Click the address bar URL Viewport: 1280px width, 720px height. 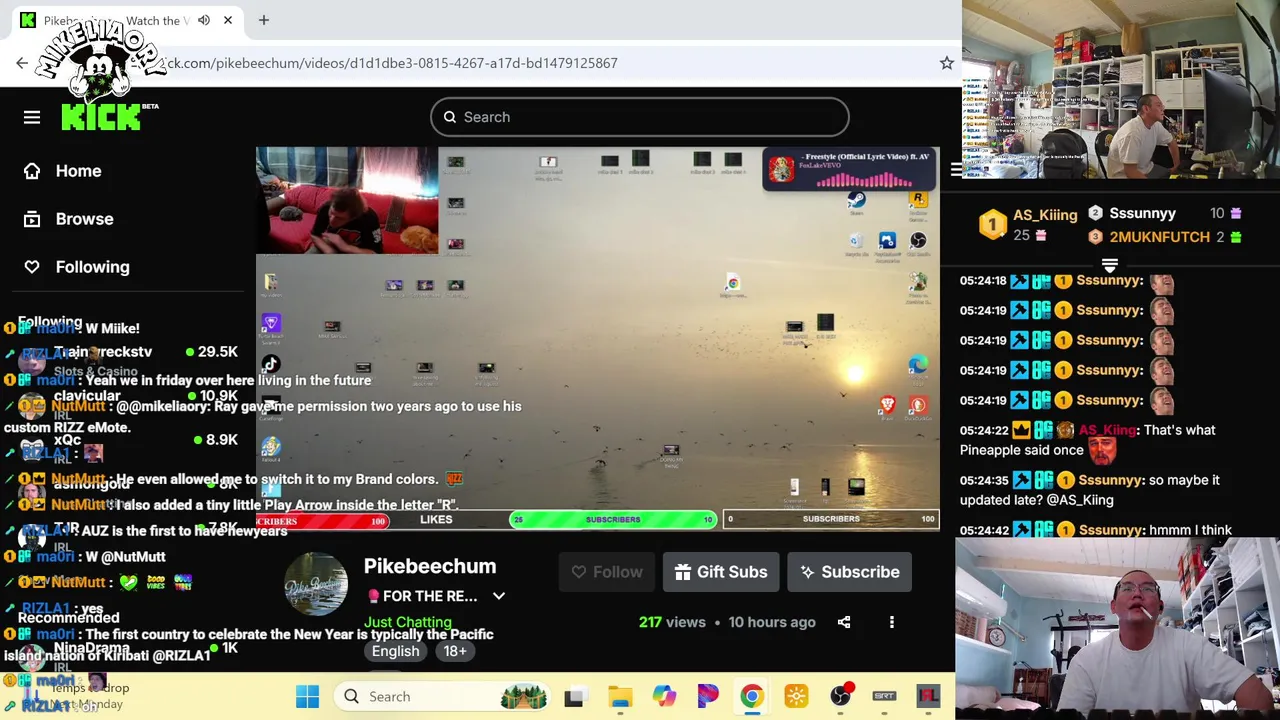coord(390,63)
